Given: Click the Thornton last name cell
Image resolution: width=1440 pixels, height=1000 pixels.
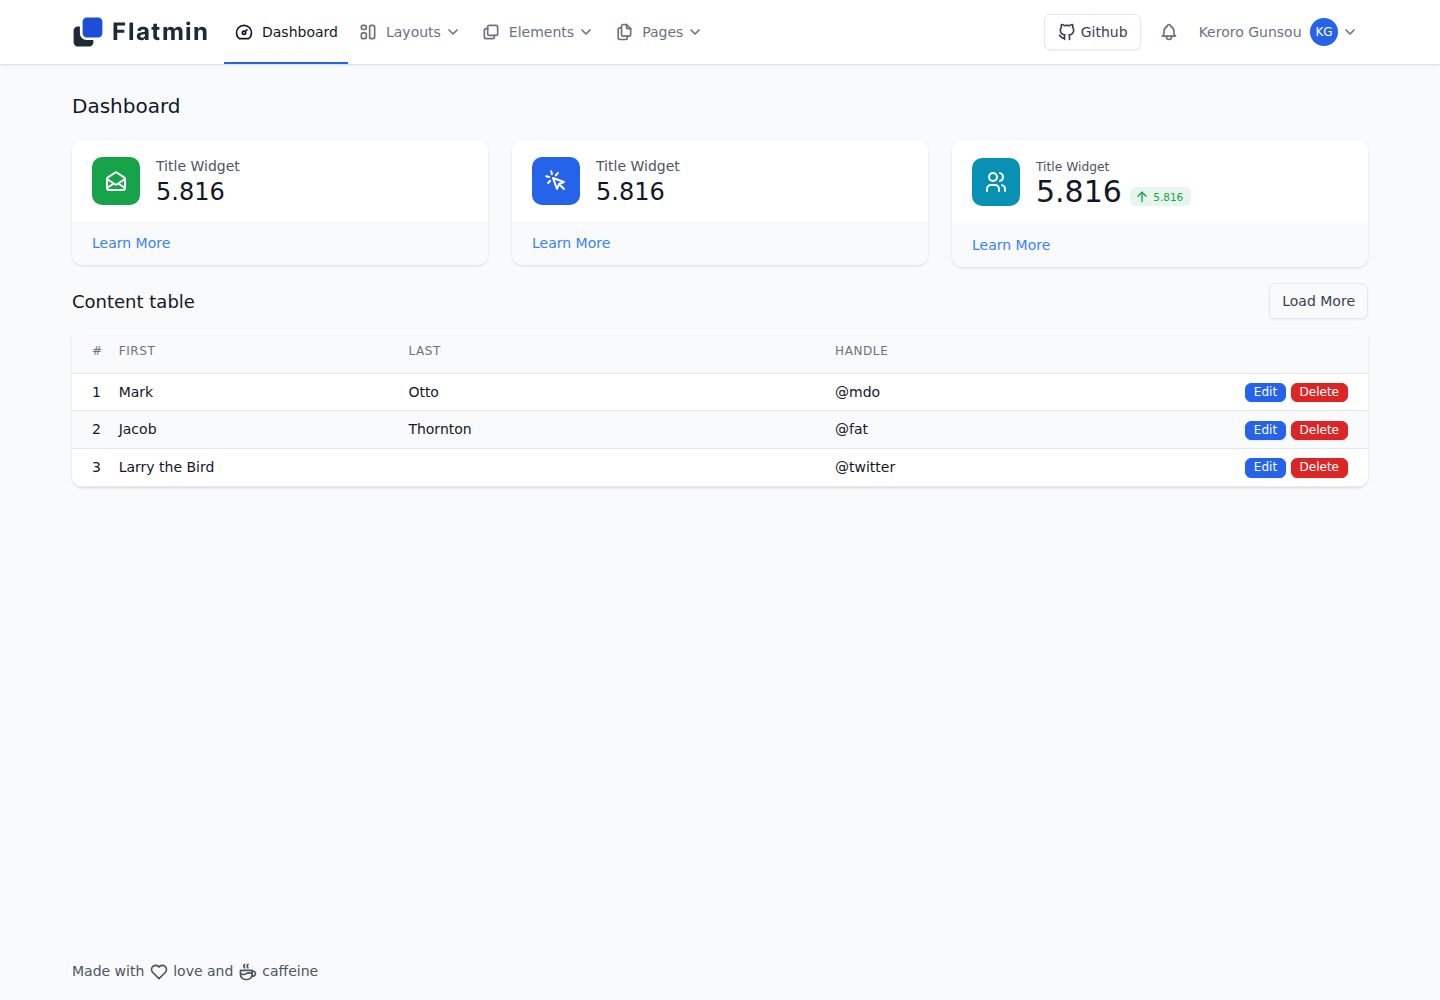Looking at the screenshot, I should [x=440, y=429].
